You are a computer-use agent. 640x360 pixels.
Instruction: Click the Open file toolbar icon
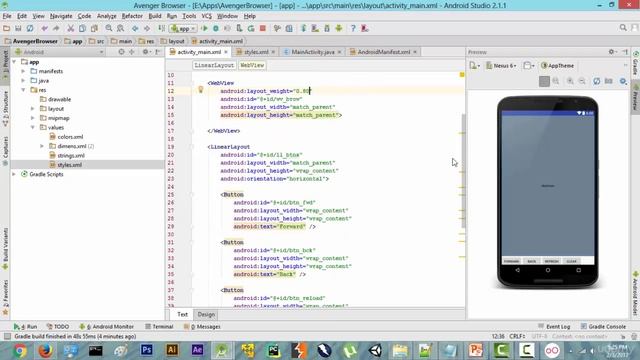coord(6,28)
